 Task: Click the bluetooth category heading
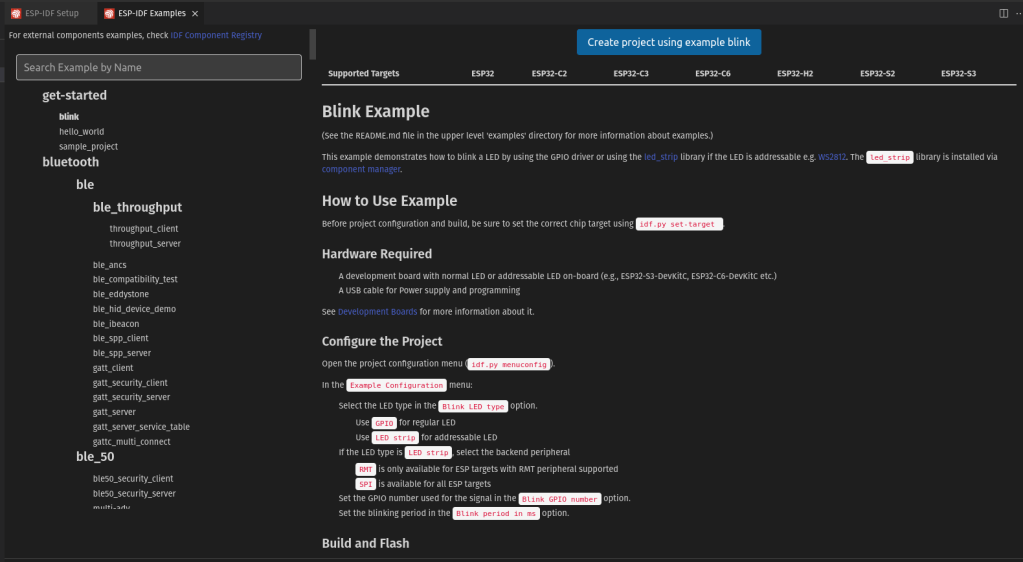click(x=70, y=162)
